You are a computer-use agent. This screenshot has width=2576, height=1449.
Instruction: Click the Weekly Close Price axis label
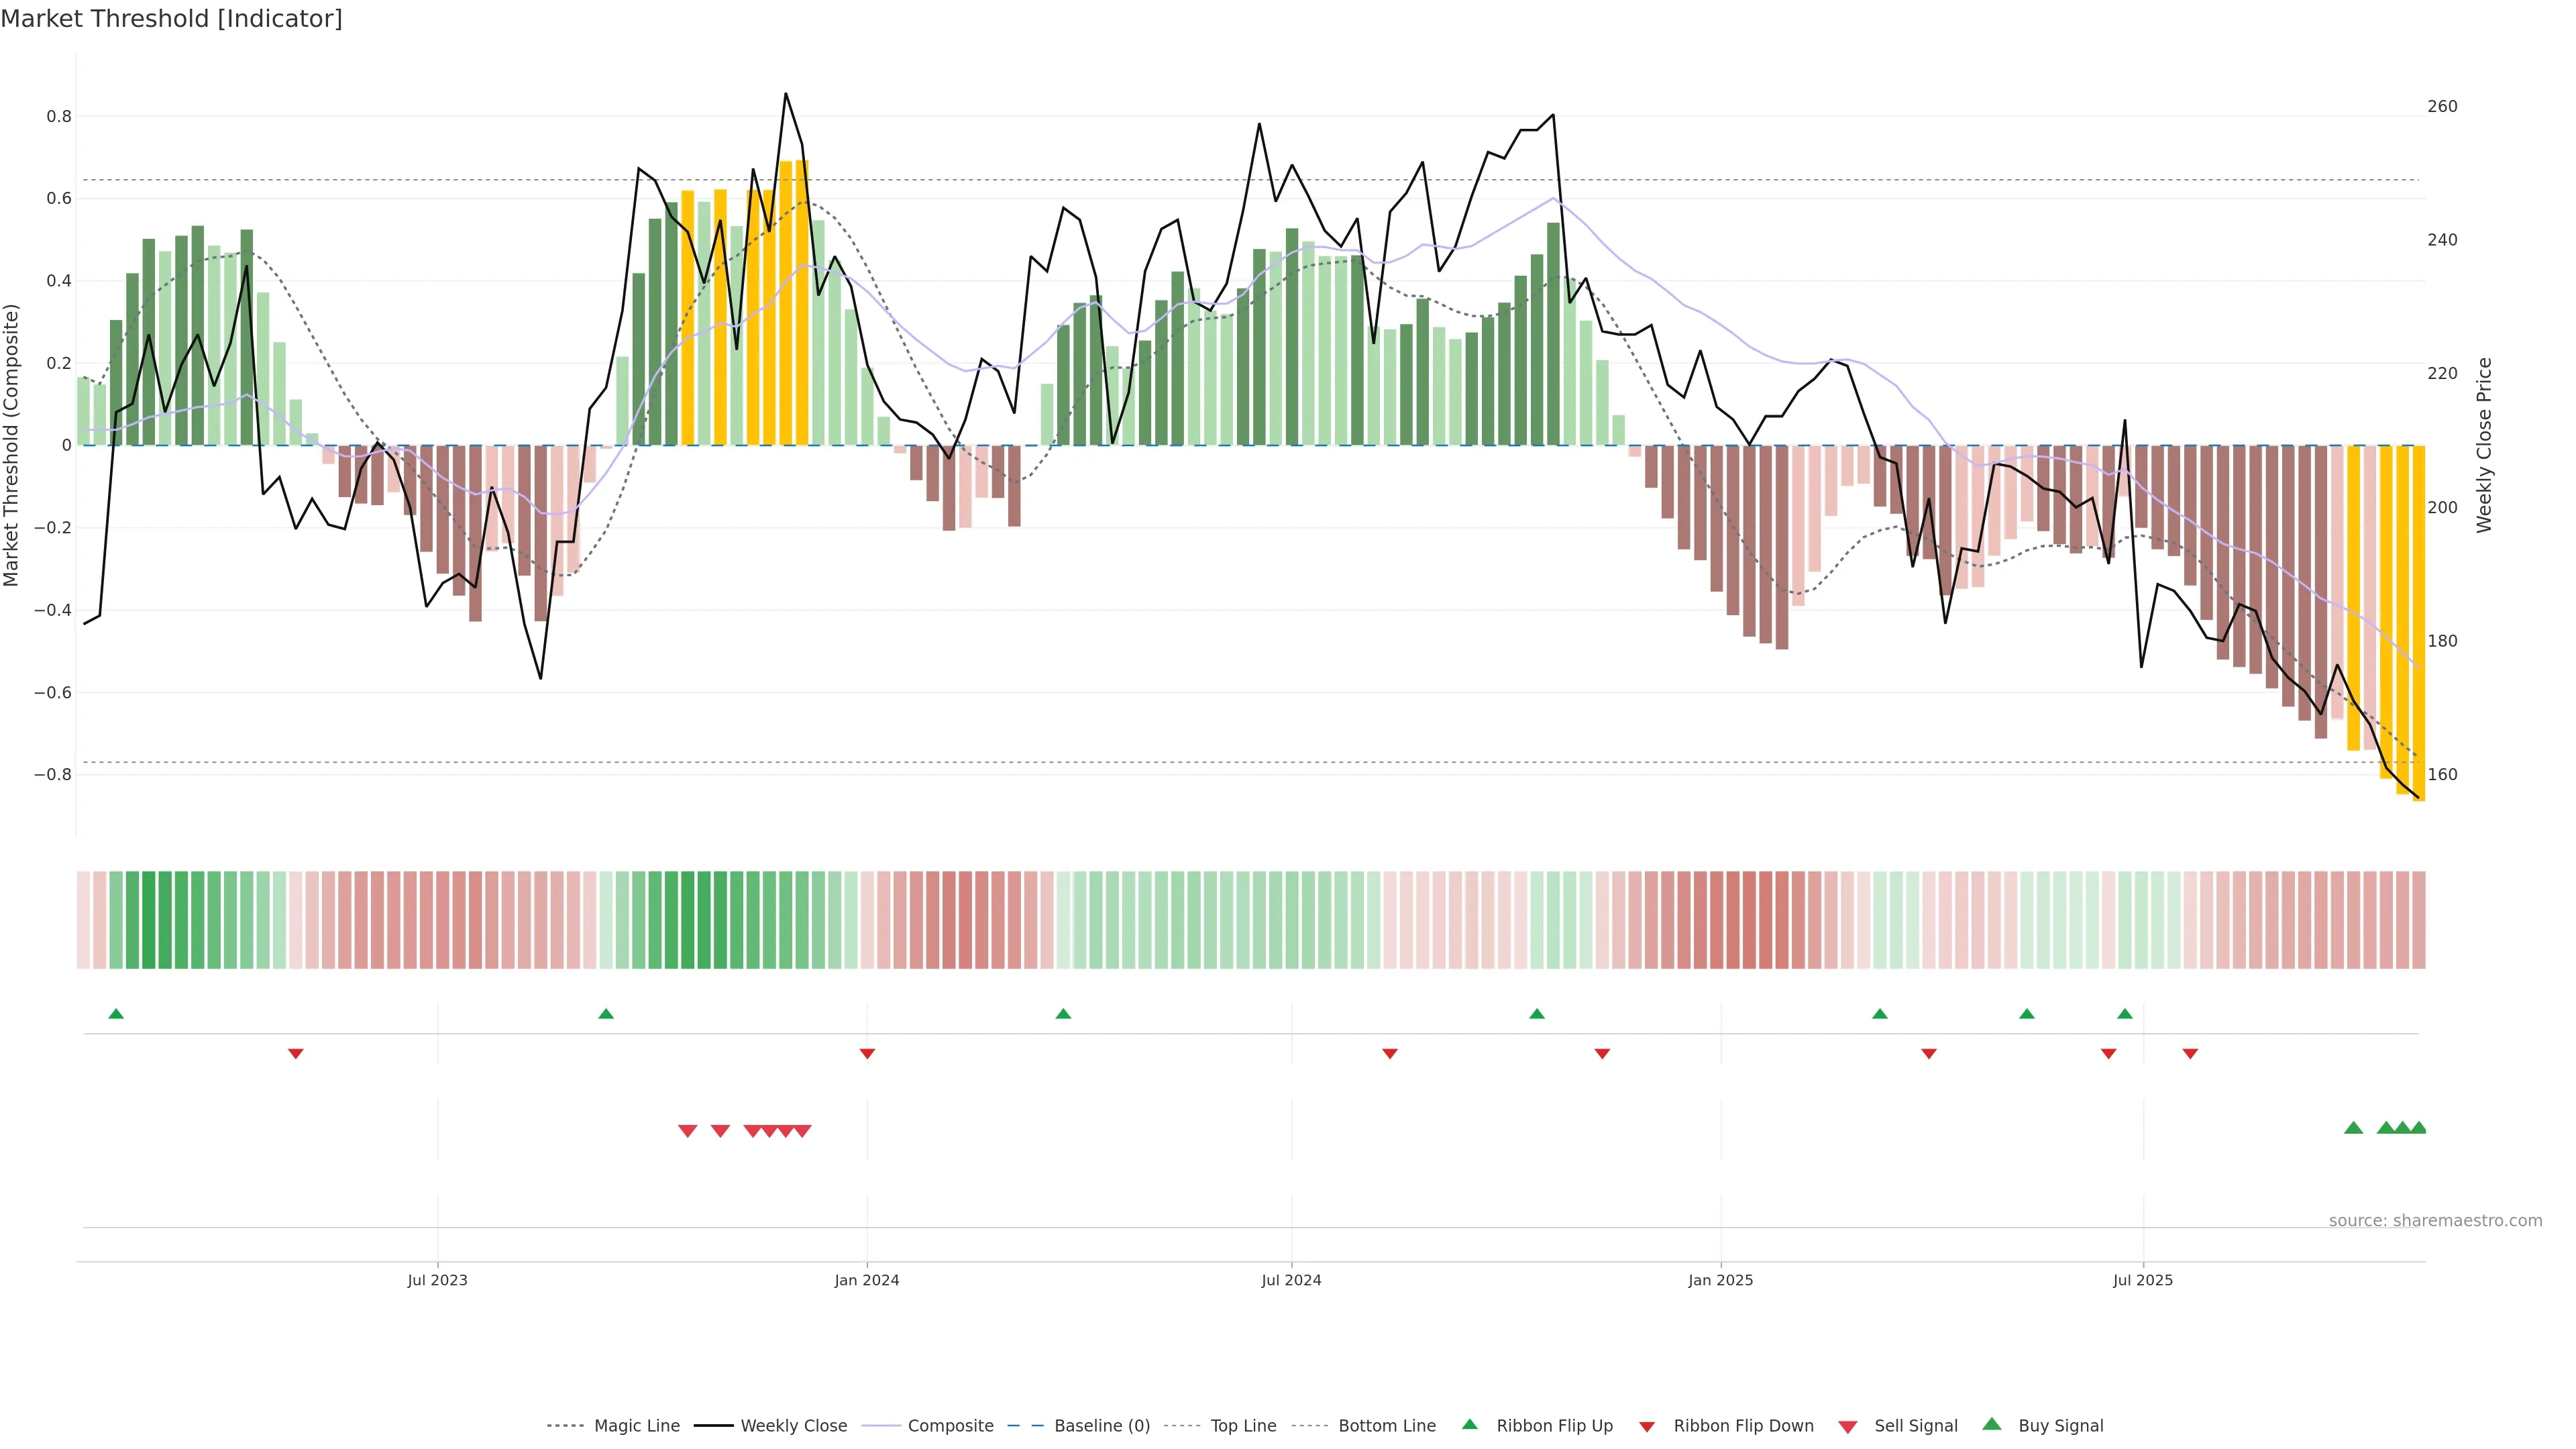click(x=2484, y=445)
